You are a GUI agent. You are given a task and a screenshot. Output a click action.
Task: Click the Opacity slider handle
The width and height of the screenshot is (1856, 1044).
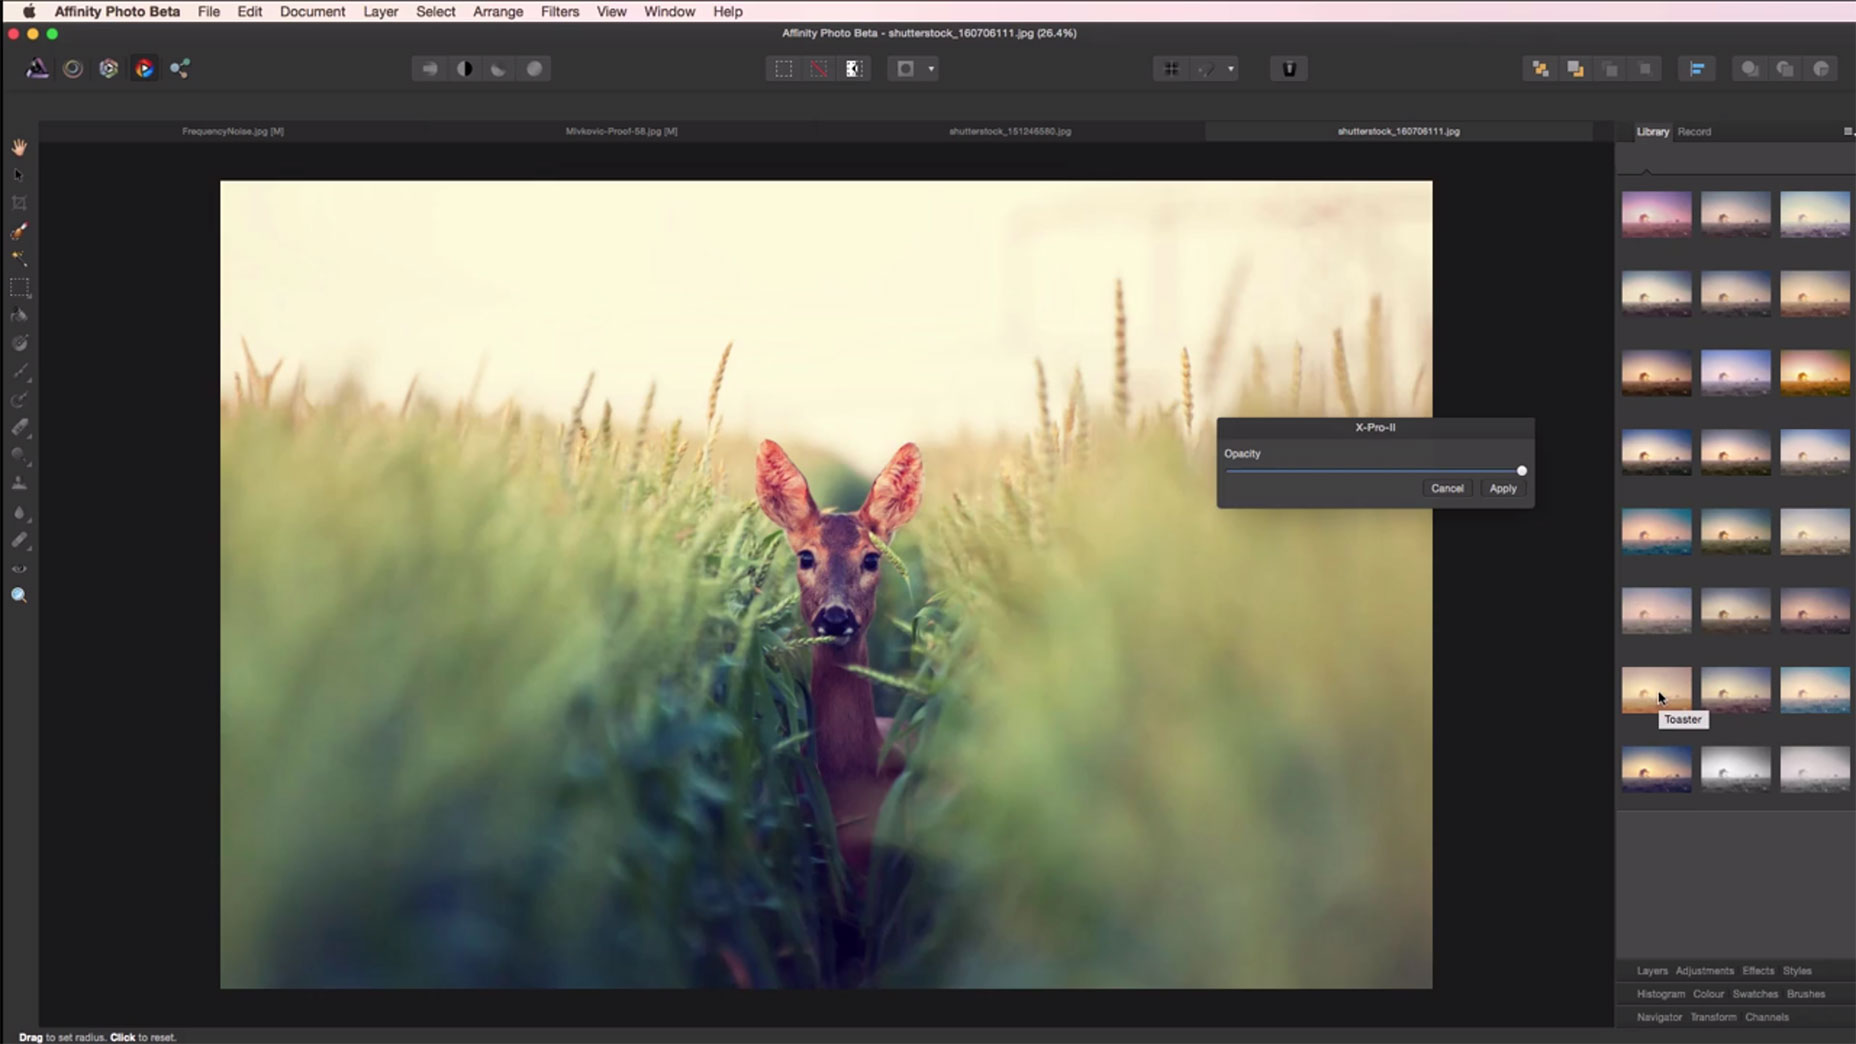[x=1521, y=470]
